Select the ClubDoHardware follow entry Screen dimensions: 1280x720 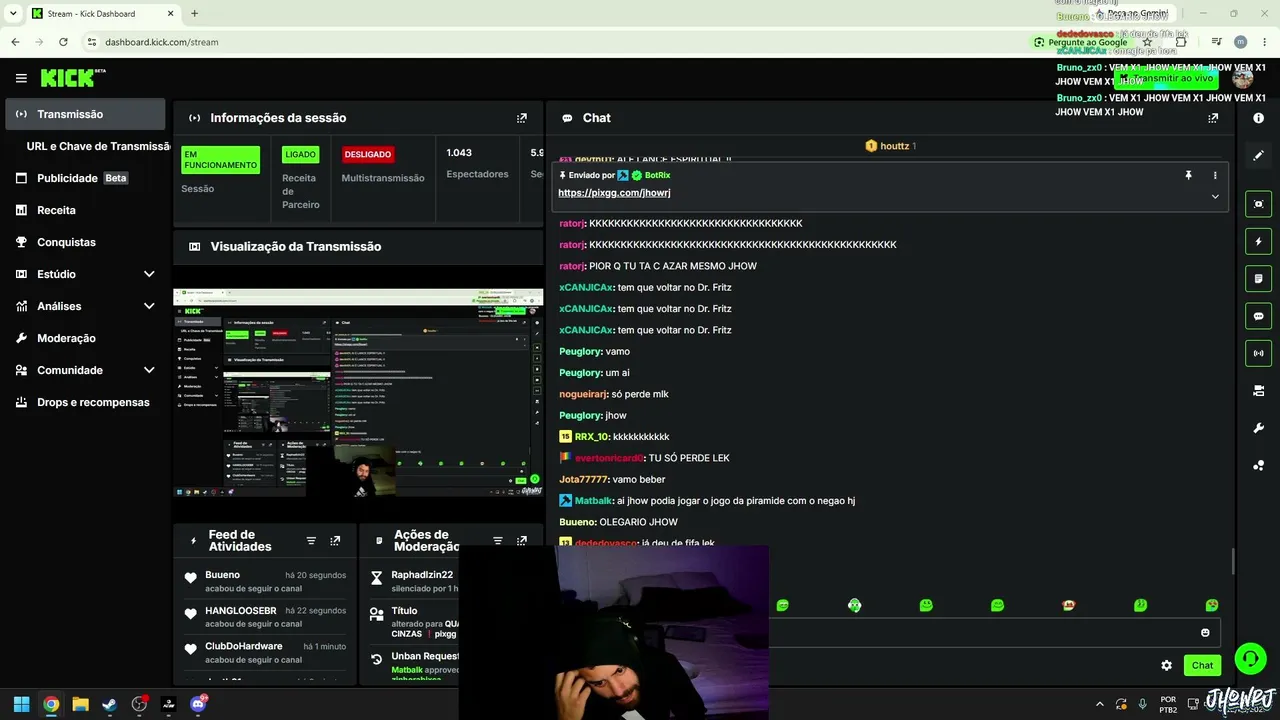266,653
